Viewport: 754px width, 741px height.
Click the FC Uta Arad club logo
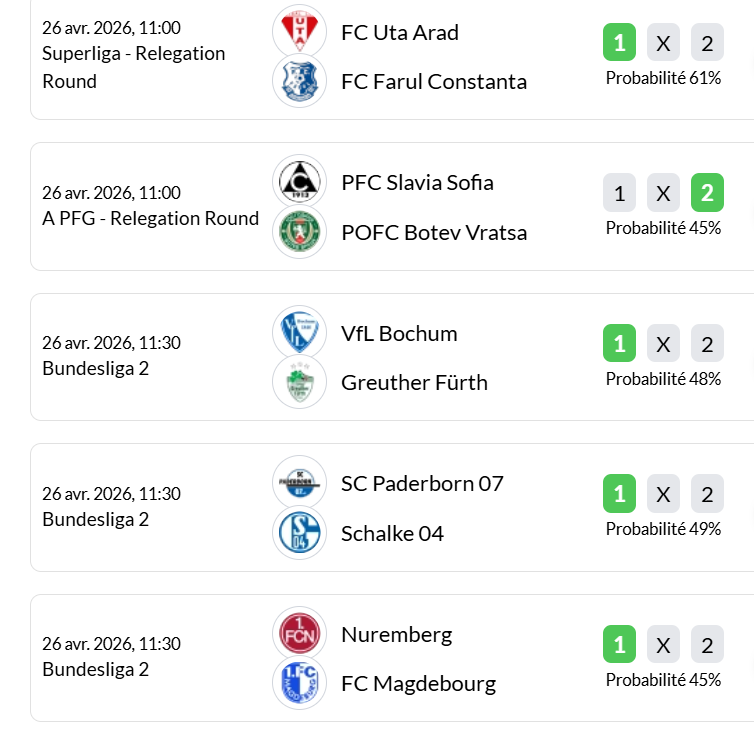(x=299, y=31)
